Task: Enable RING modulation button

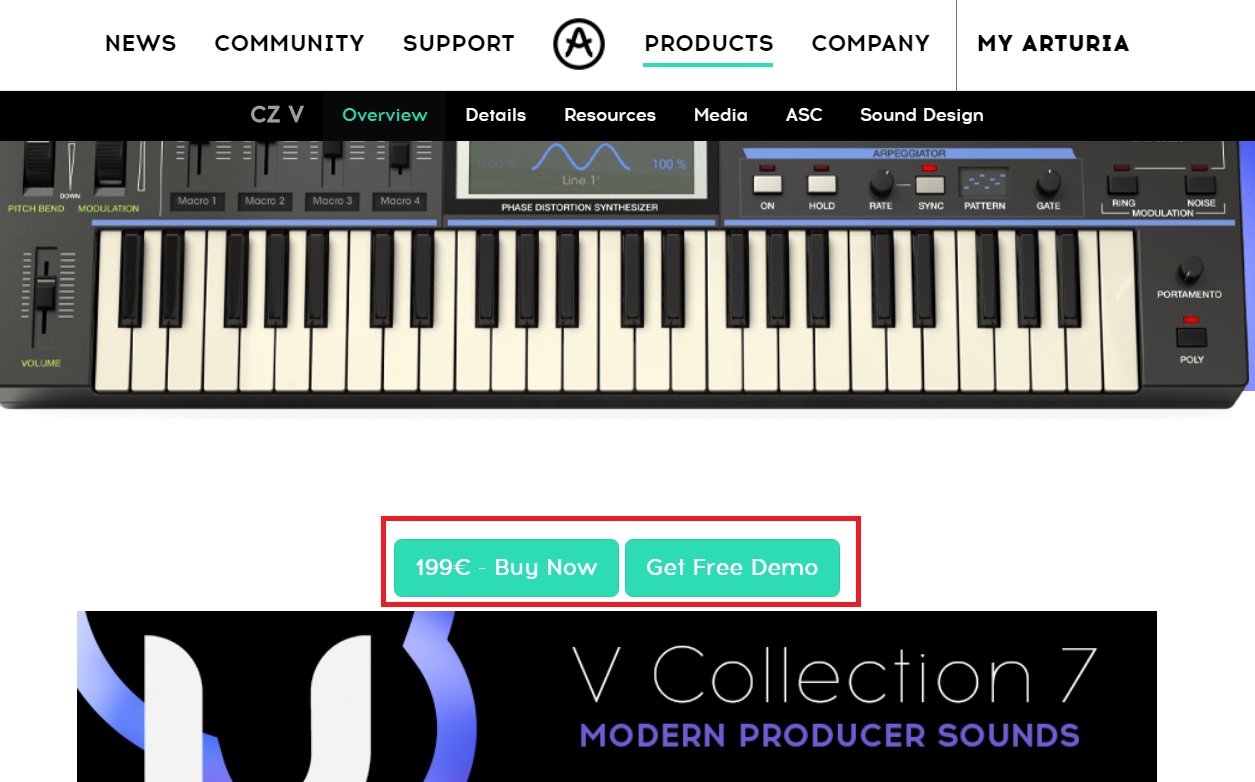Action: tap(1122, 184)
